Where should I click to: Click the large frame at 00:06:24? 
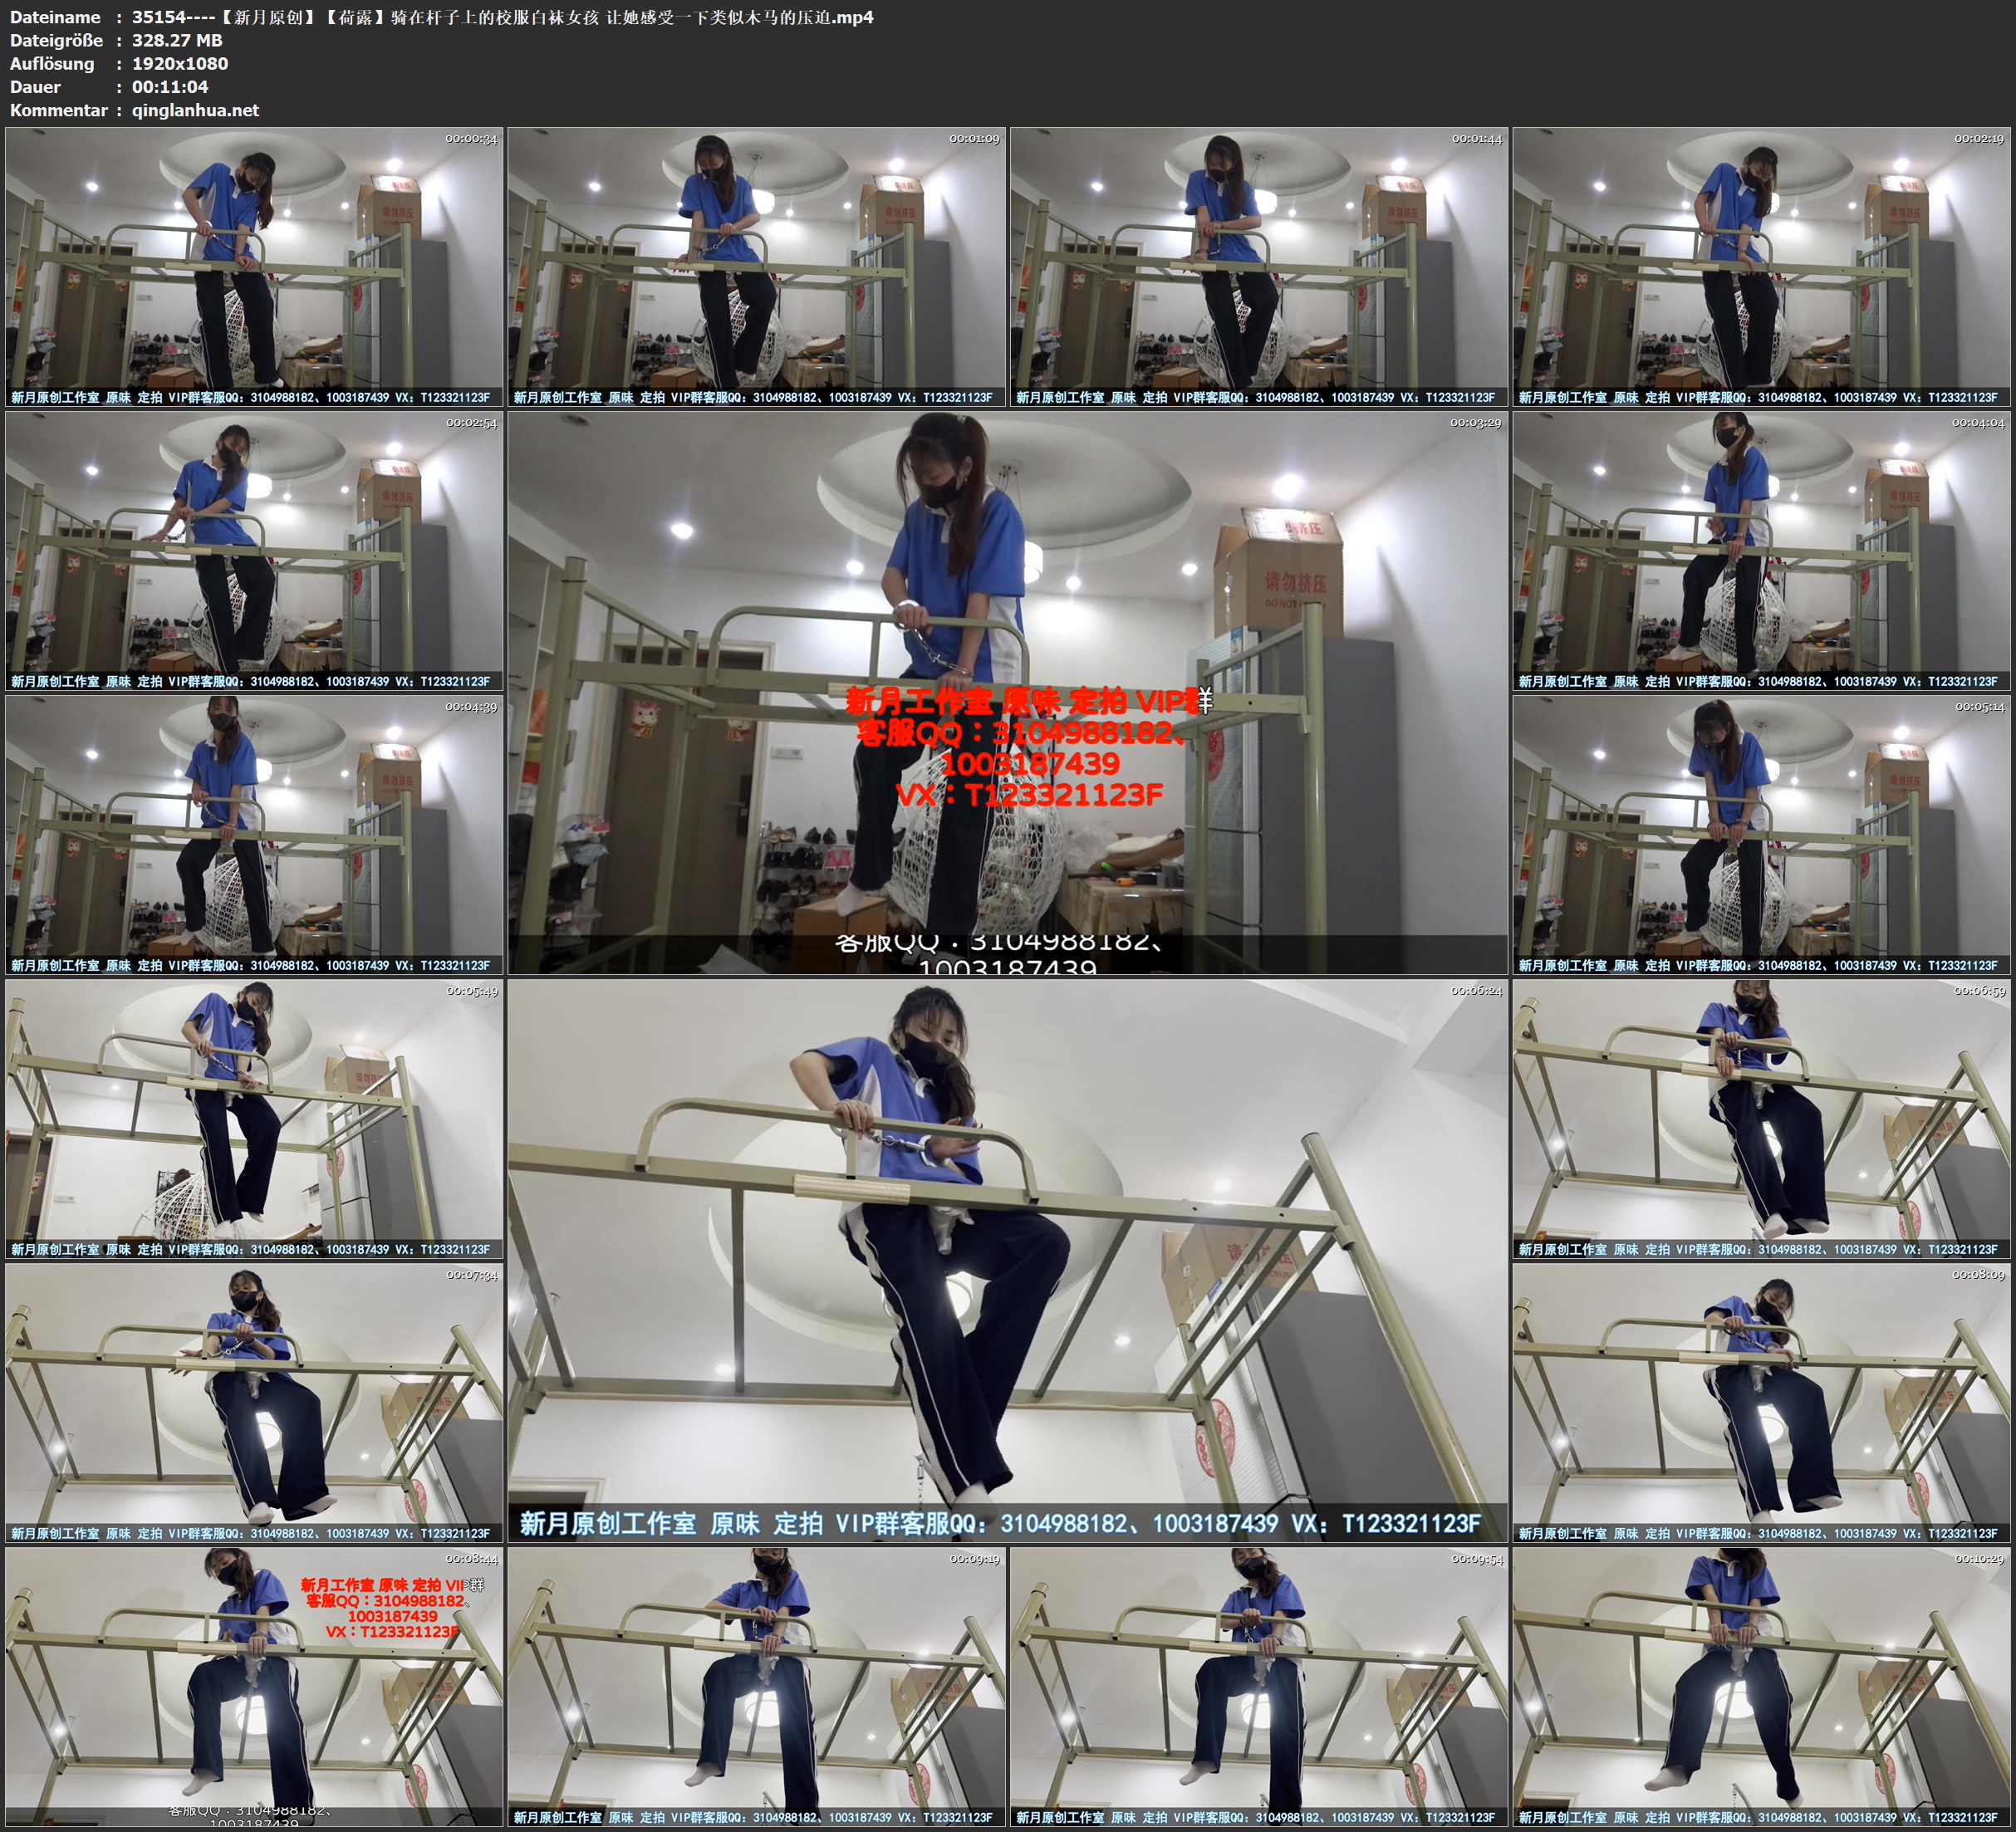[1007, 1260]
